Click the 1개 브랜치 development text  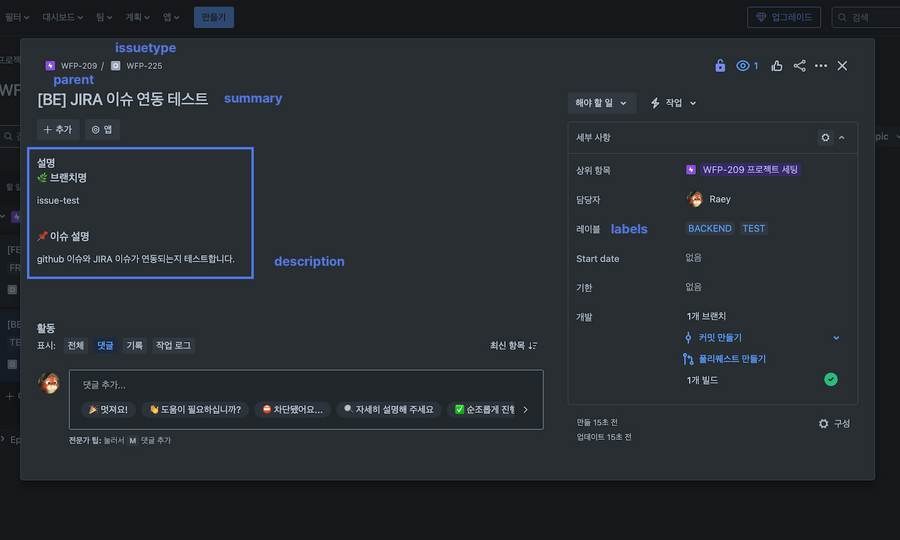pyautogui.click(x=706, y=316)
